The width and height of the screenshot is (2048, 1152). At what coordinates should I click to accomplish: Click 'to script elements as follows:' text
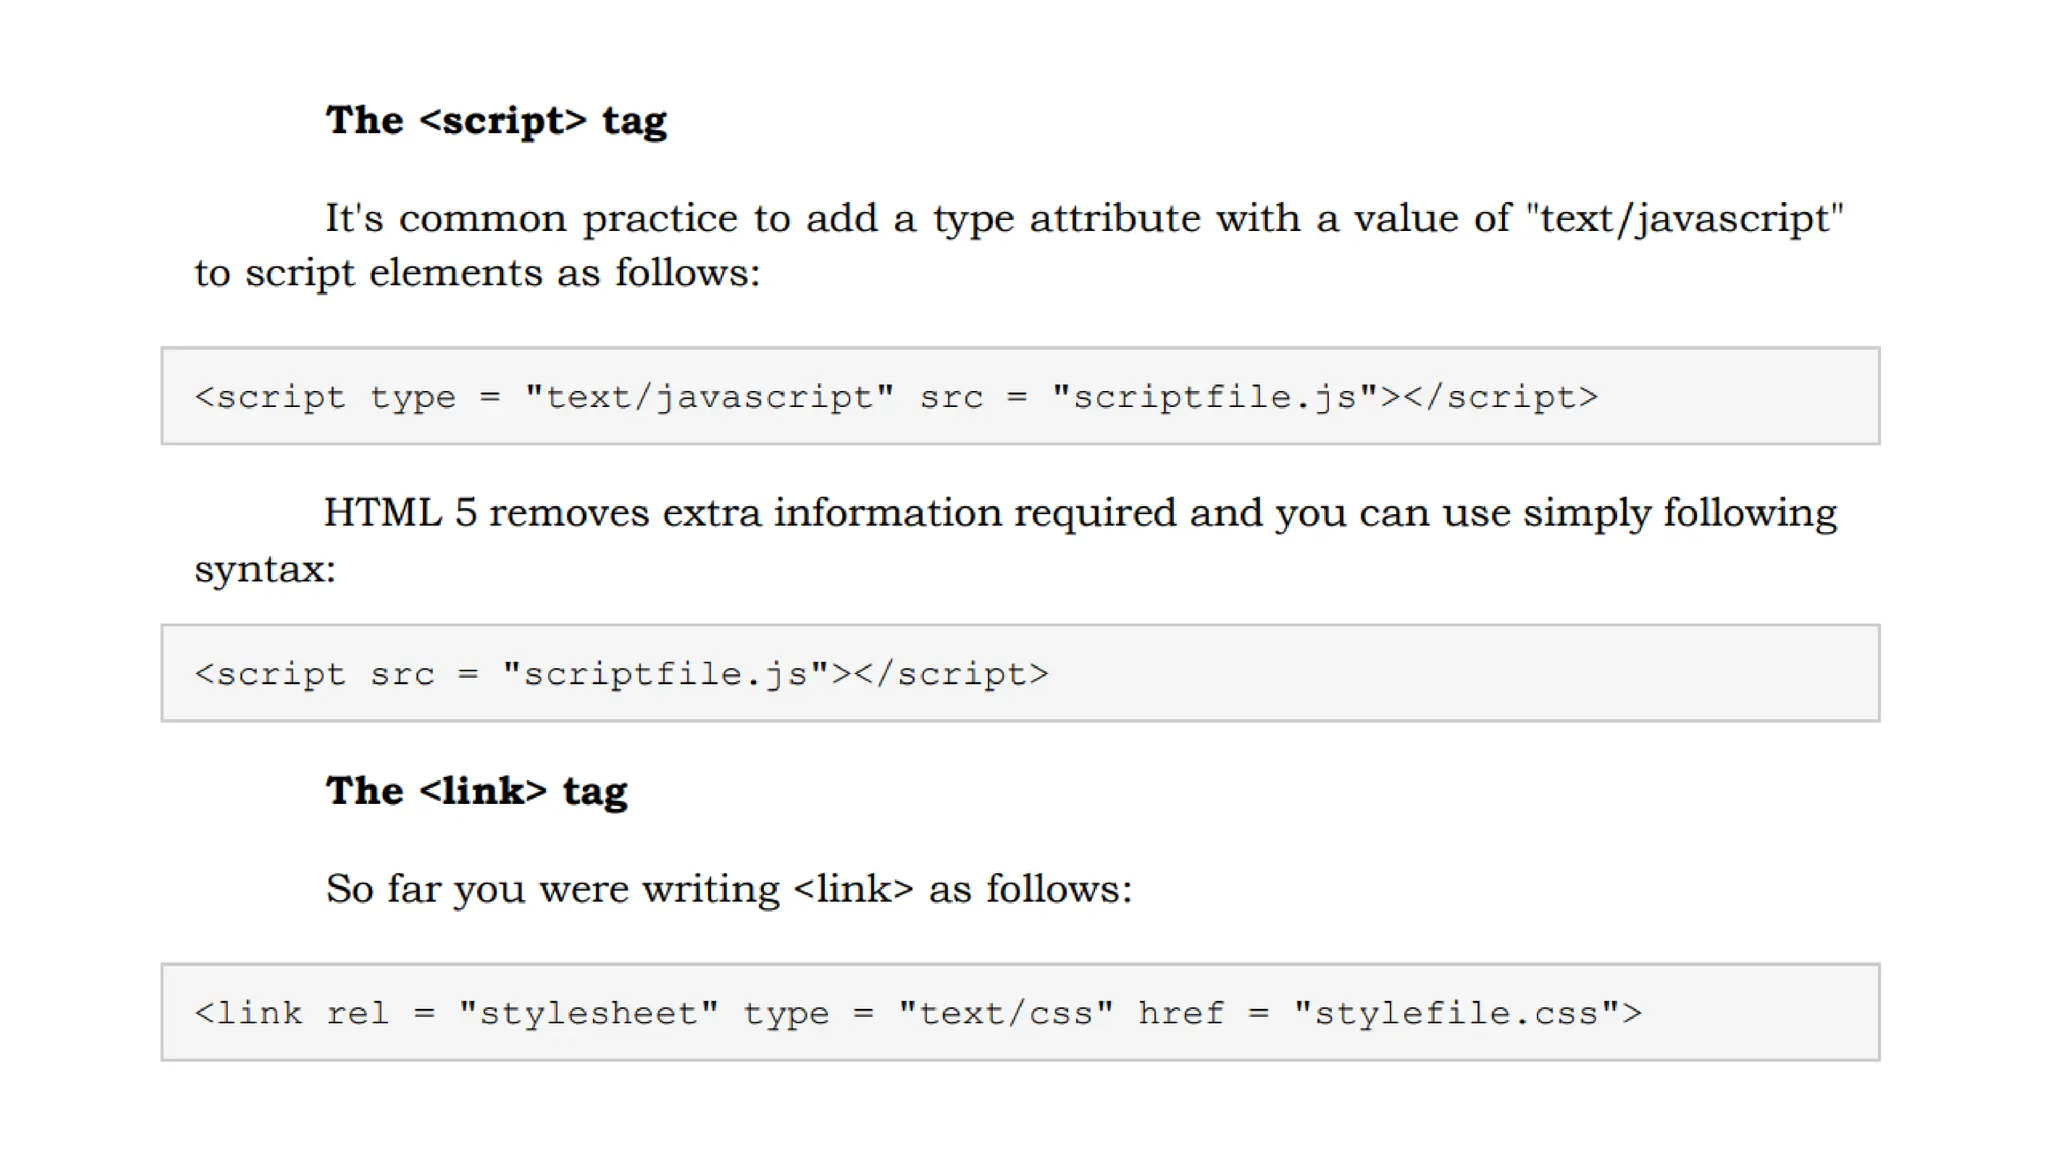click(x=477, y=273)
